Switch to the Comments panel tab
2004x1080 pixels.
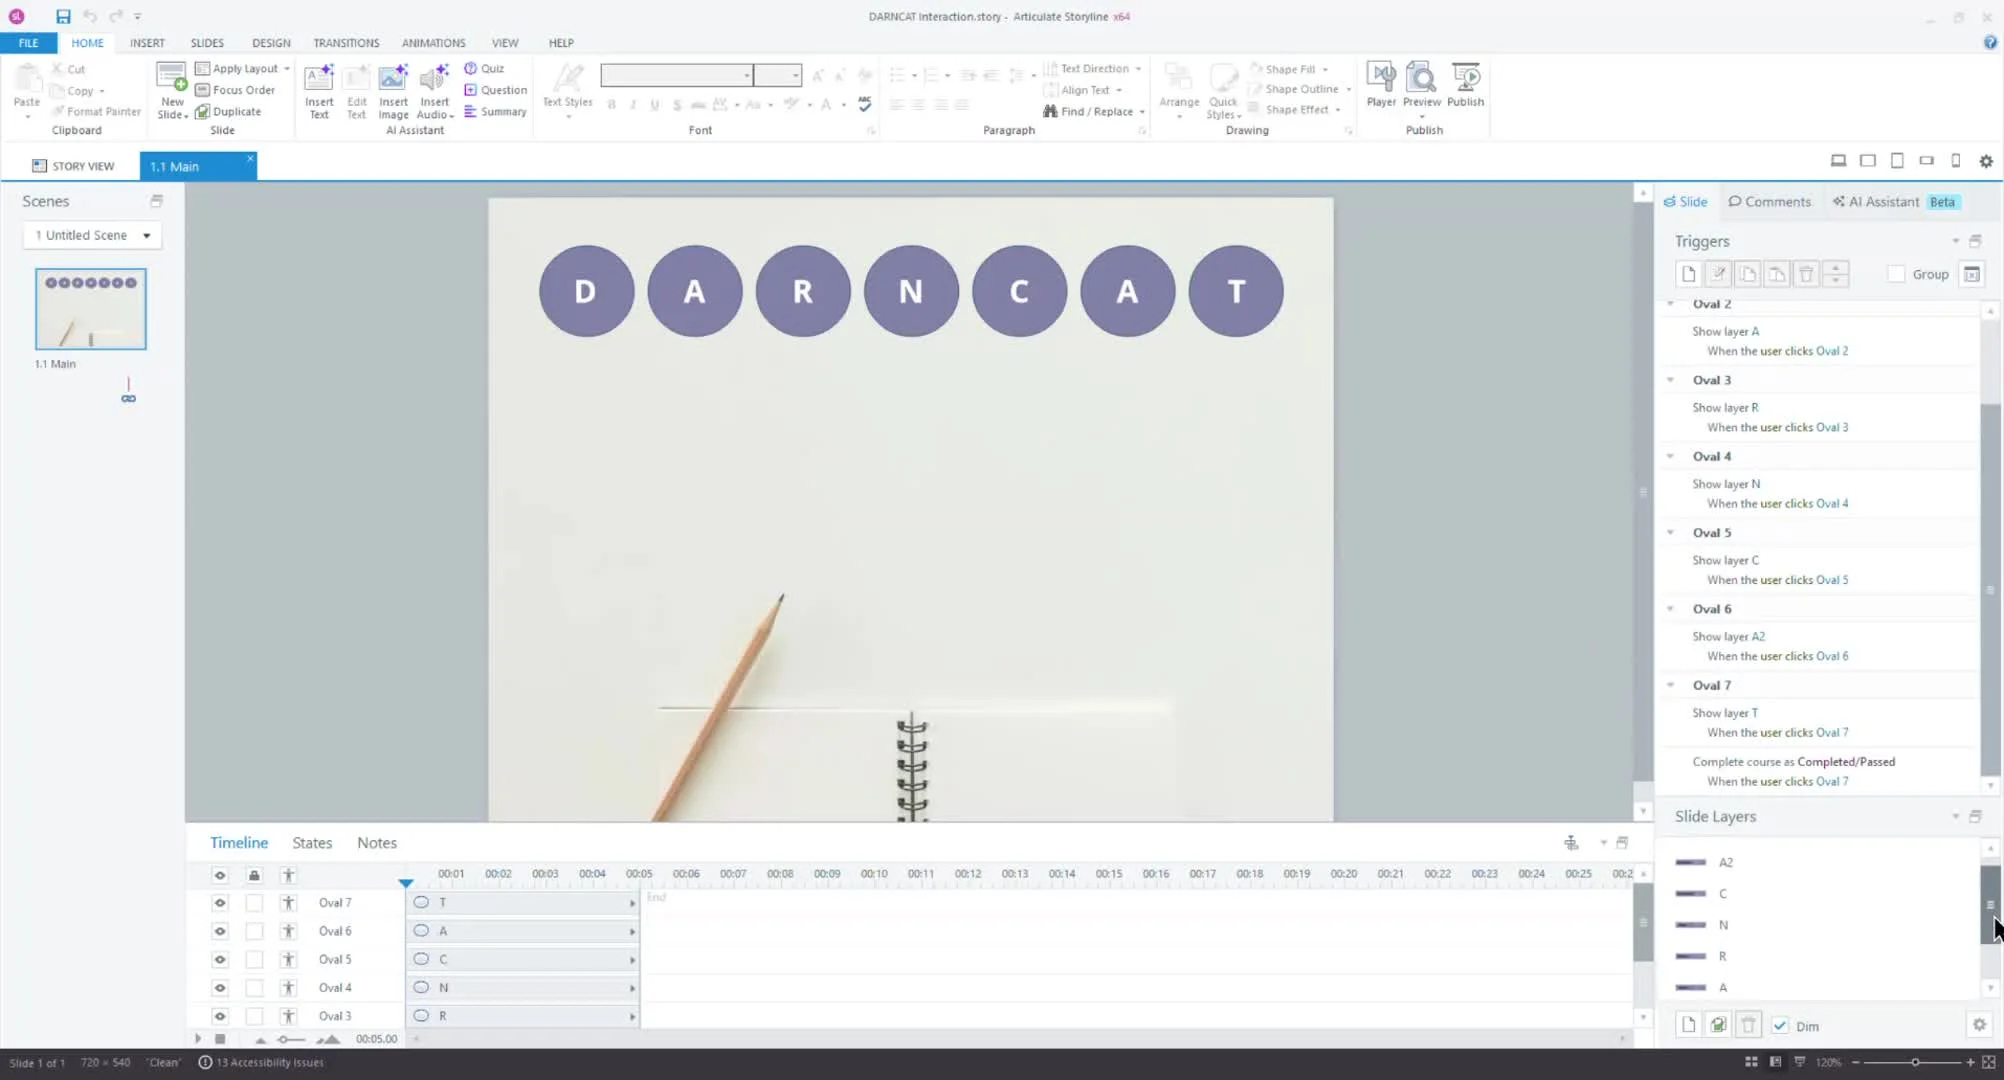pyautogui.click(x=1769, y=202)
